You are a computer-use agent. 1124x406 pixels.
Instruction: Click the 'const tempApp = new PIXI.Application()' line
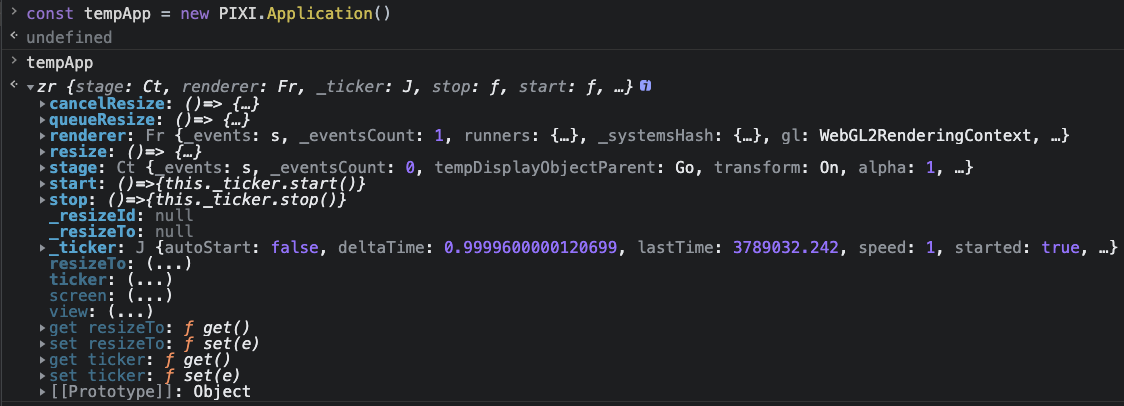[209, 14]
